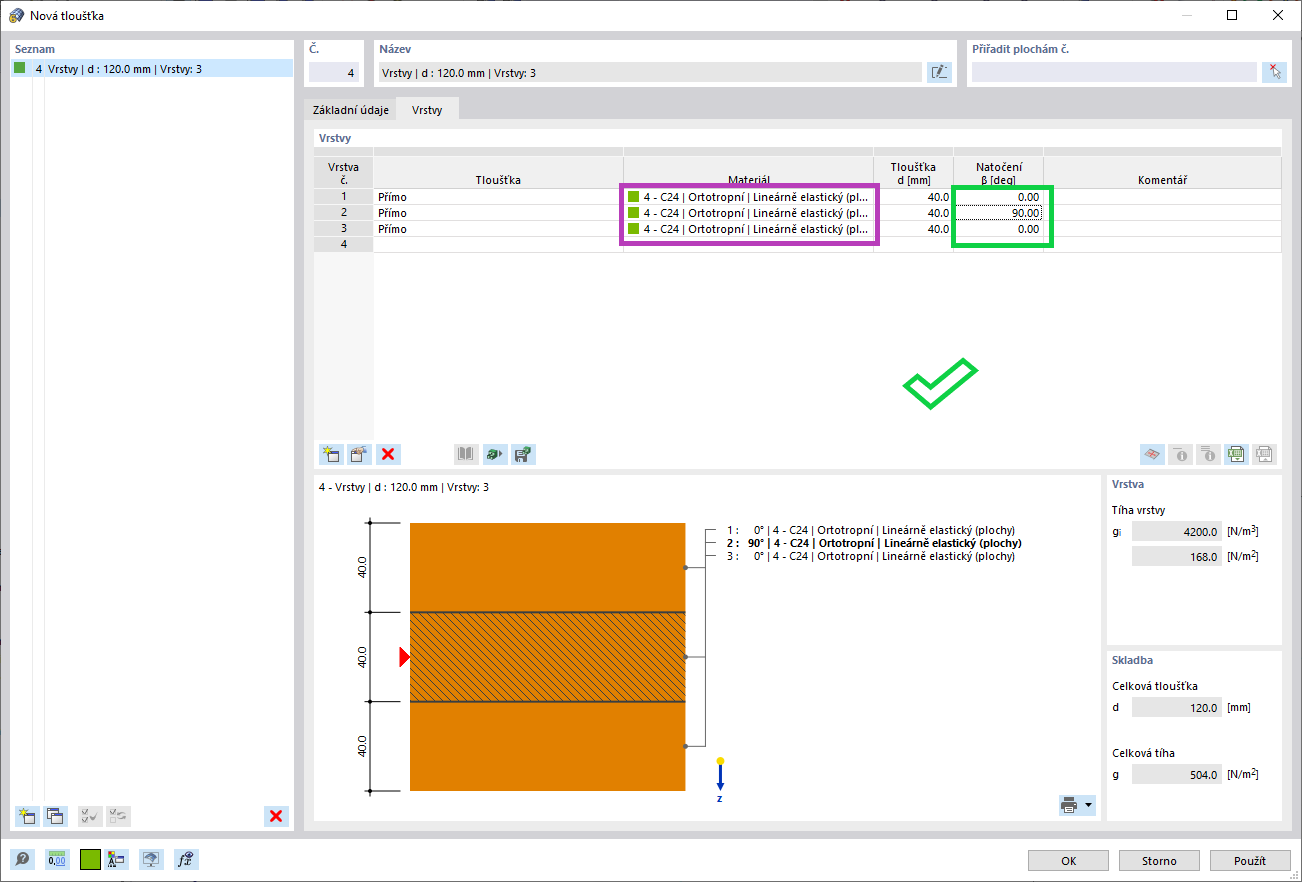This screenshot has width=1302, height=882.
Task: Click the edit name pencil icon beside Název
Action: click(940, 72)
